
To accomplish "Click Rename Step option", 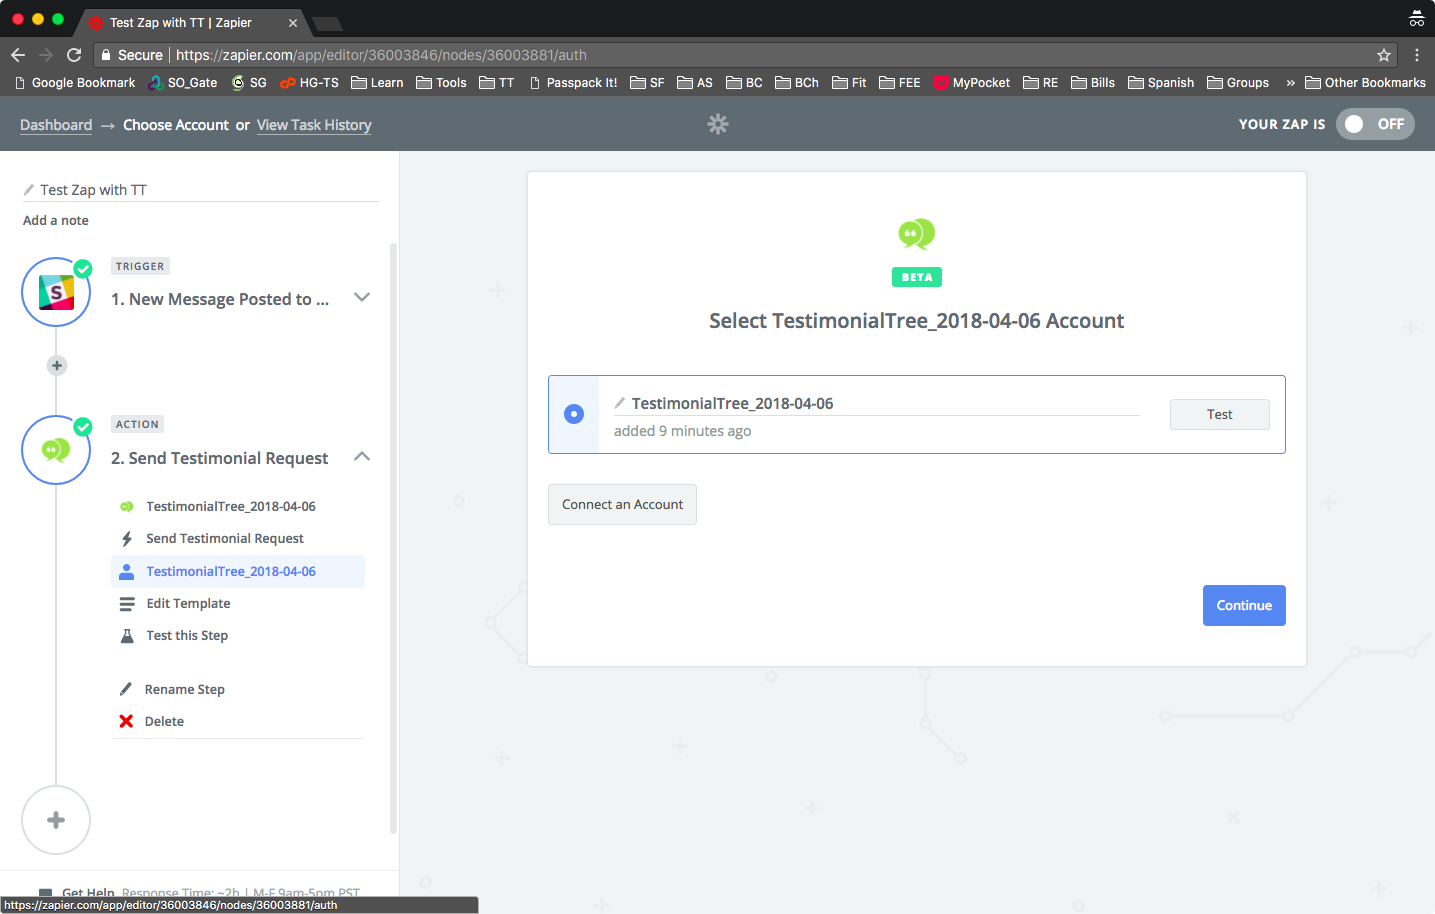I will (184, 689).
